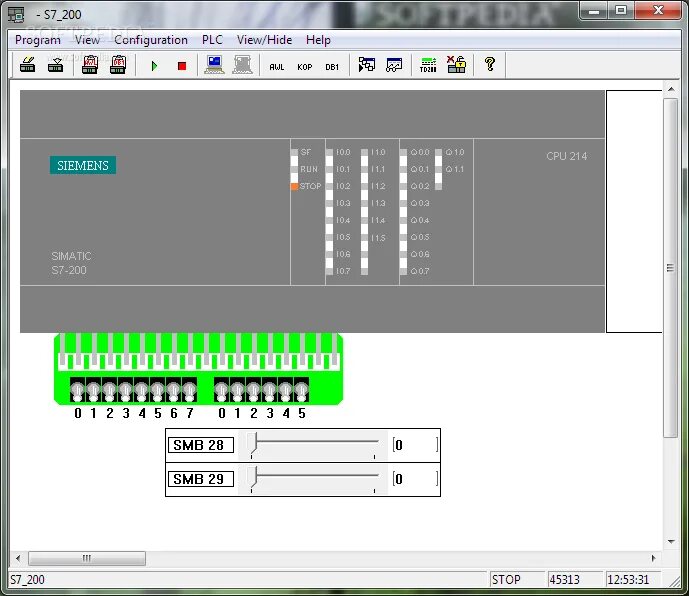Screen dimensions: 689x596
Task: Click the RUN LED indicator label
Action: click(x=309, y=169)
